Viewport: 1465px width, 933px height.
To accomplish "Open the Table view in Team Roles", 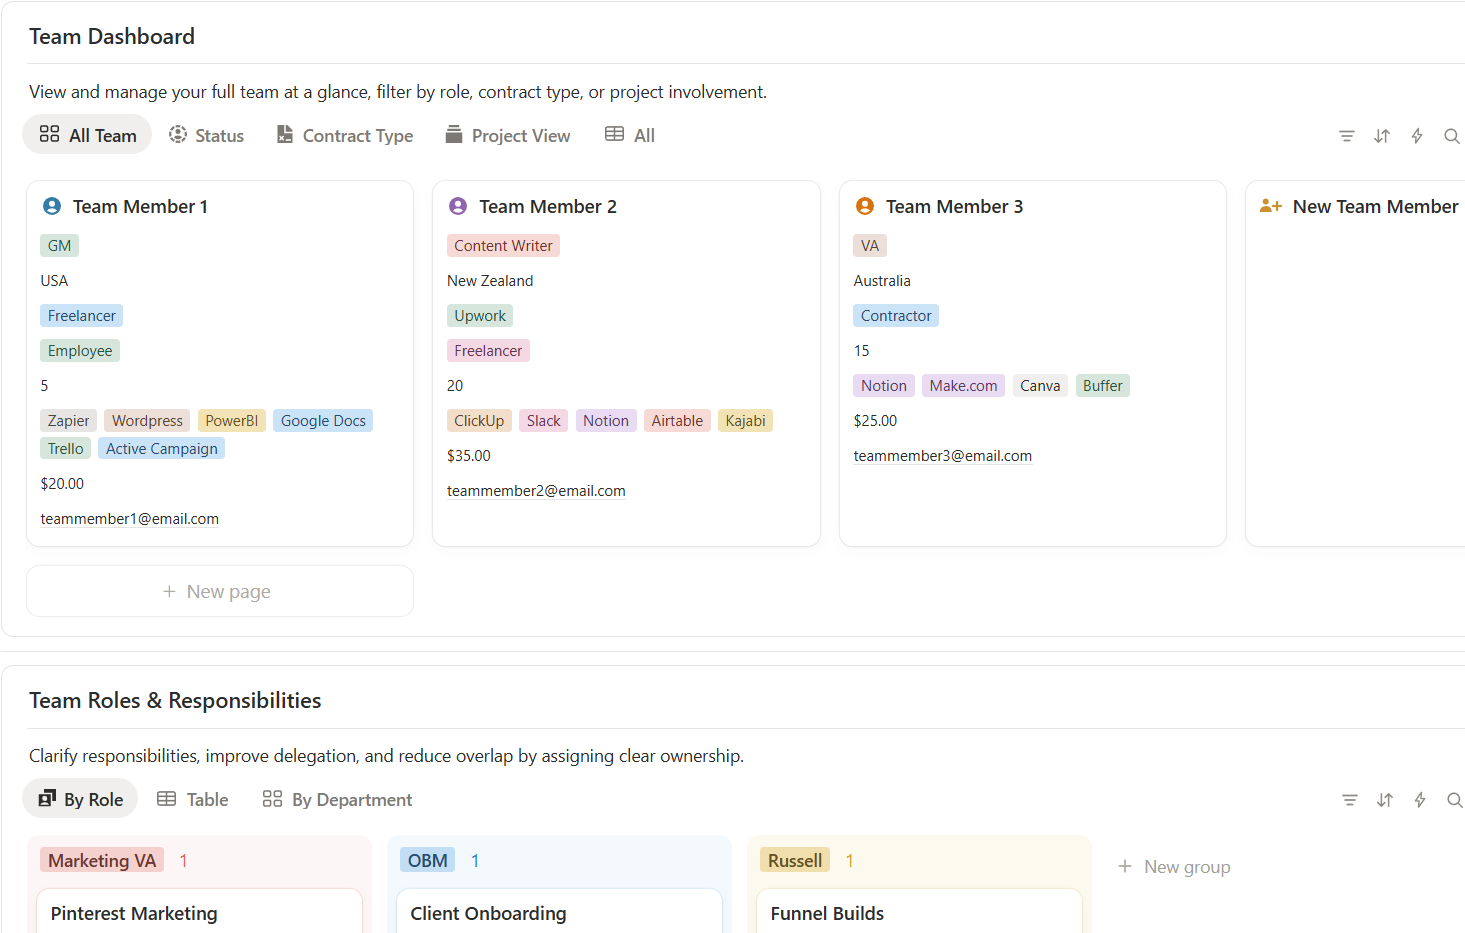I will (193, 799).
